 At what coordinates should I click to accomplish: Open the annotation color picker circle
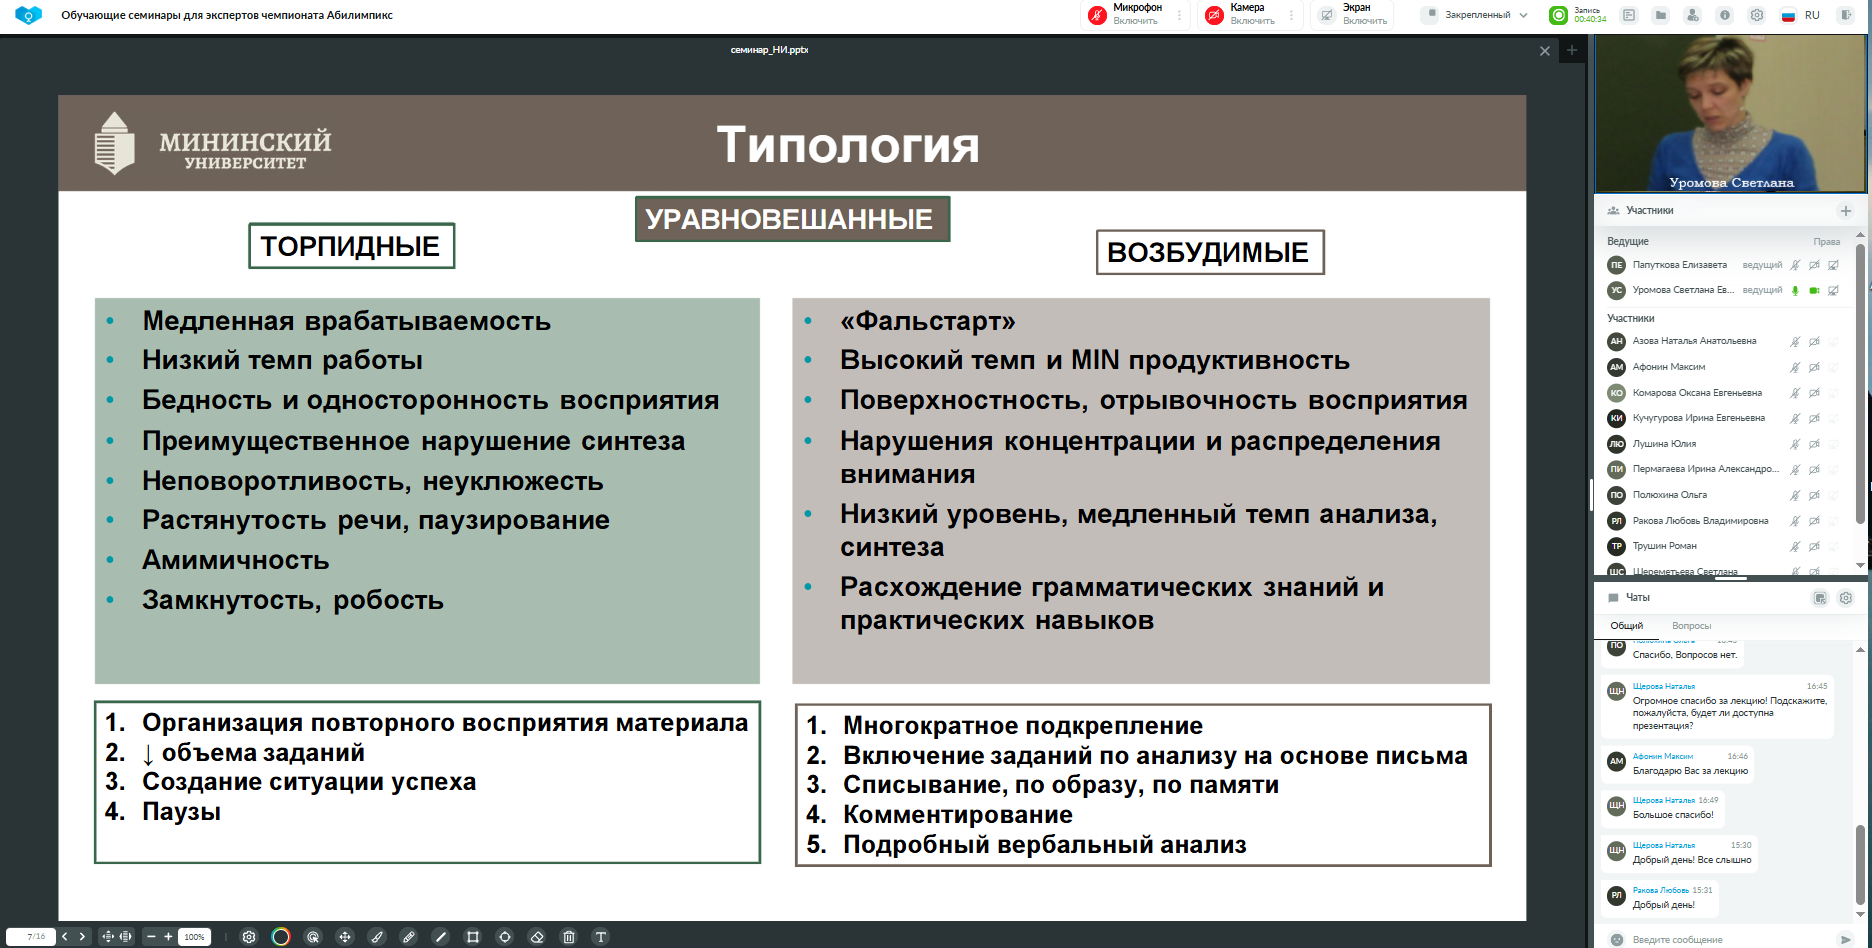pos(281,937)
